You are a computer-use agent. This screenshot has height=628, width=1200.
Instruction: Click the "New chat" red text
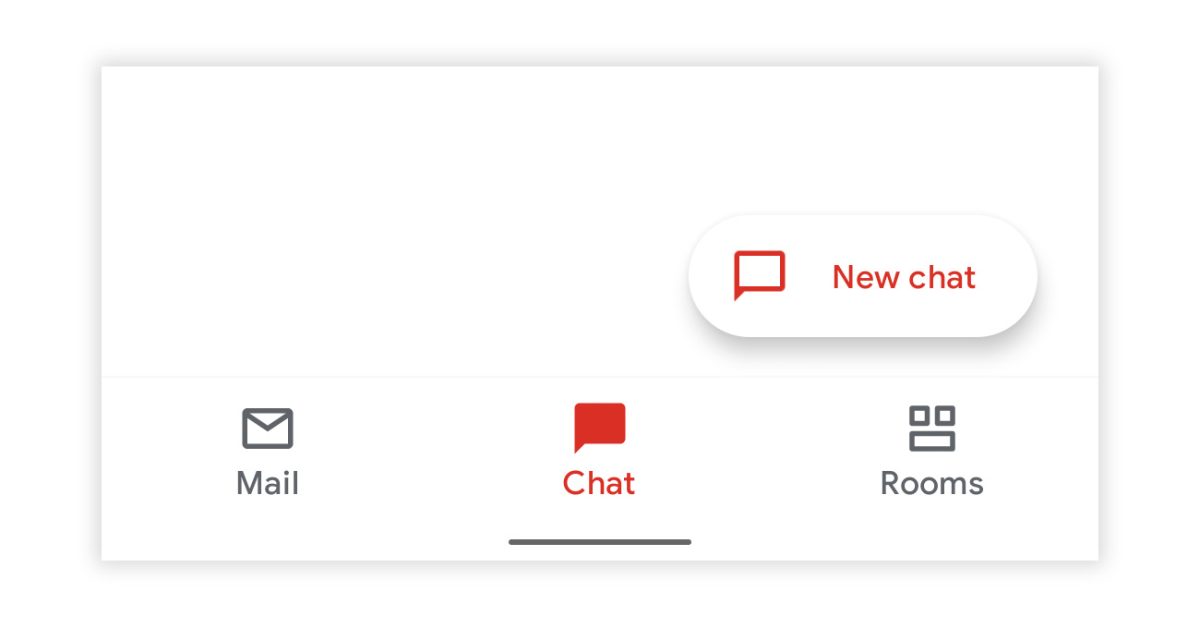(x=903, y=277)
